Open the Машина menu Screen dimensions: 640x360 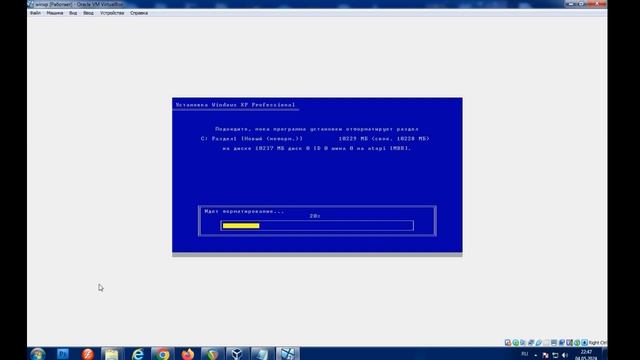[x=55, y=13]
